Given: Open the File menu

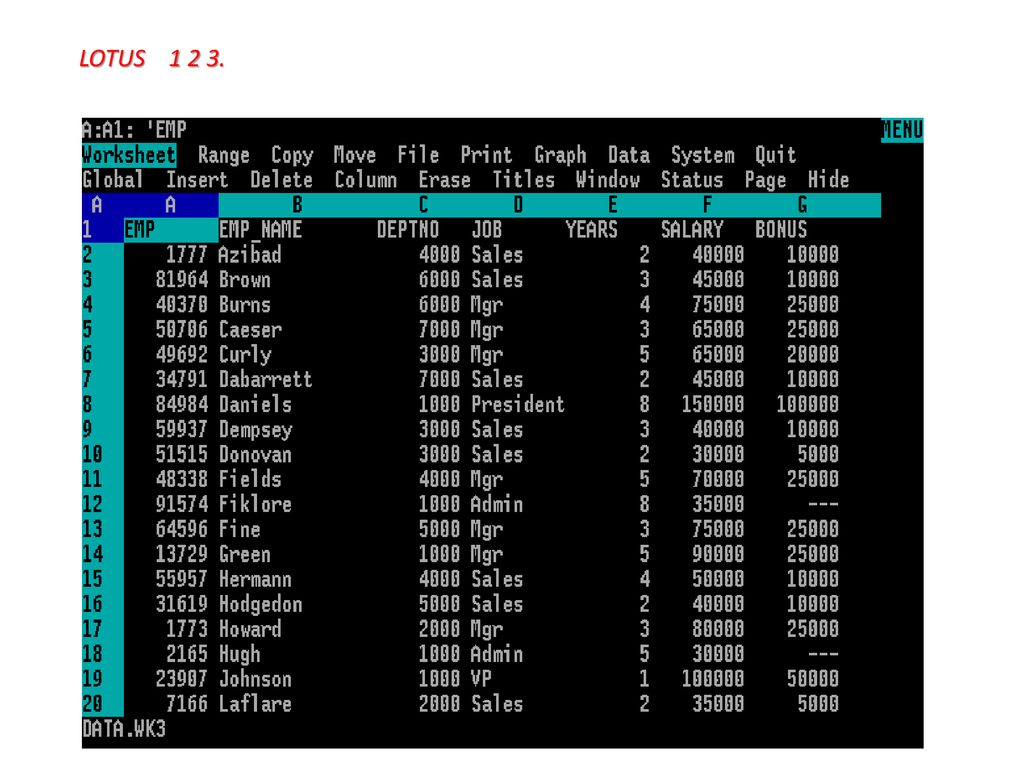Looking at the screenshot, I should pos(418,155).
